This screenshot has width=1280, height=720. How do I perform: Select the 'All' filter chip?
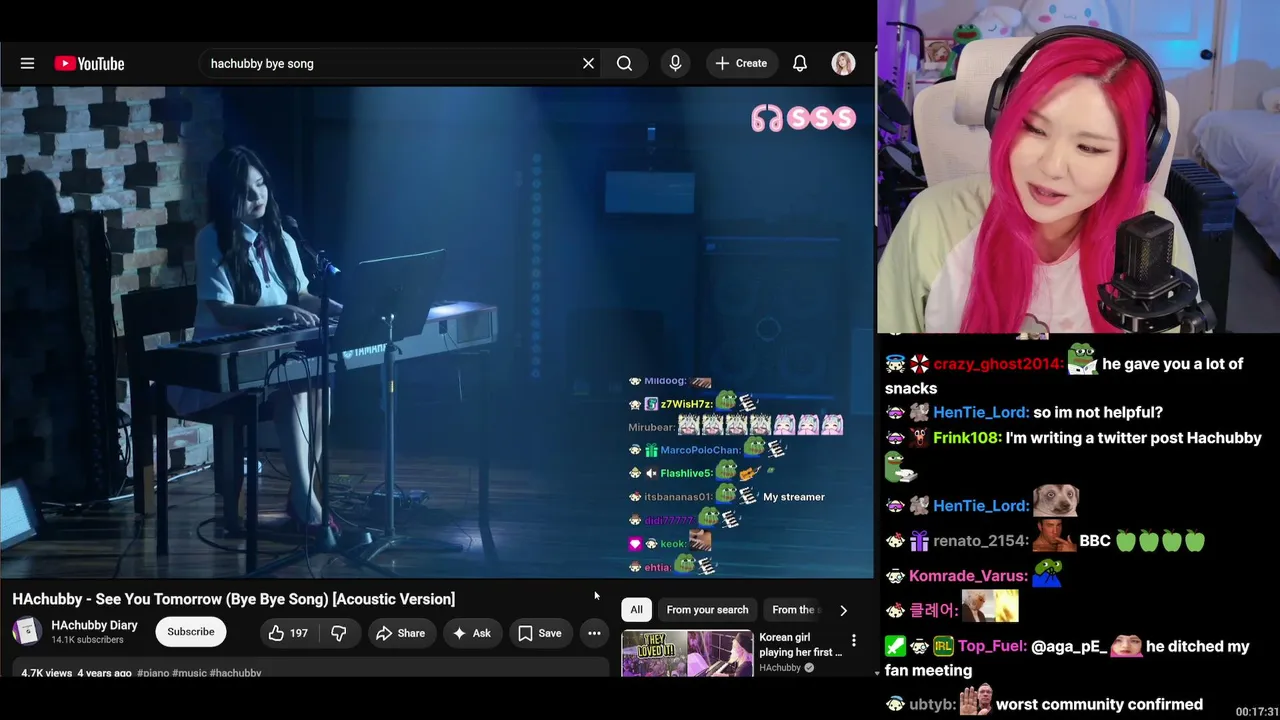(x=636, y=610)
